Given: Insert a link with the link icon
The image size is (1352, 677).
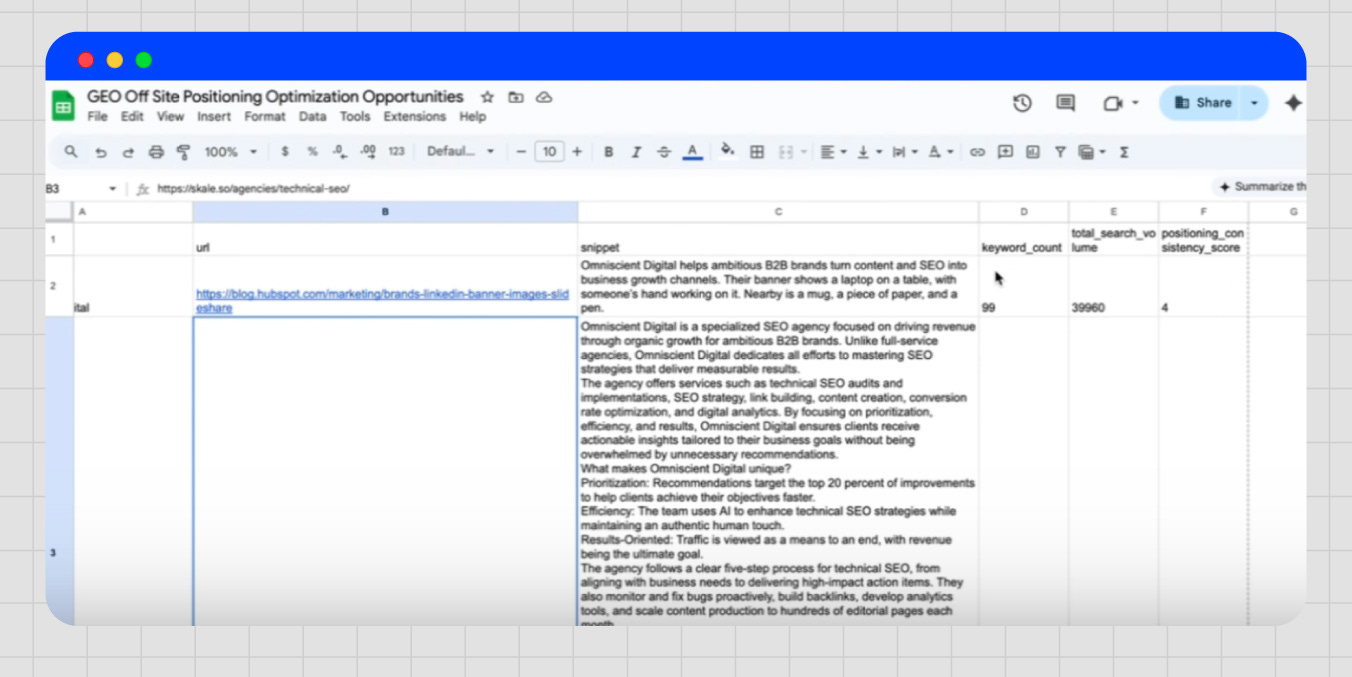Looking at the screenshot, I should pos(979,152).
